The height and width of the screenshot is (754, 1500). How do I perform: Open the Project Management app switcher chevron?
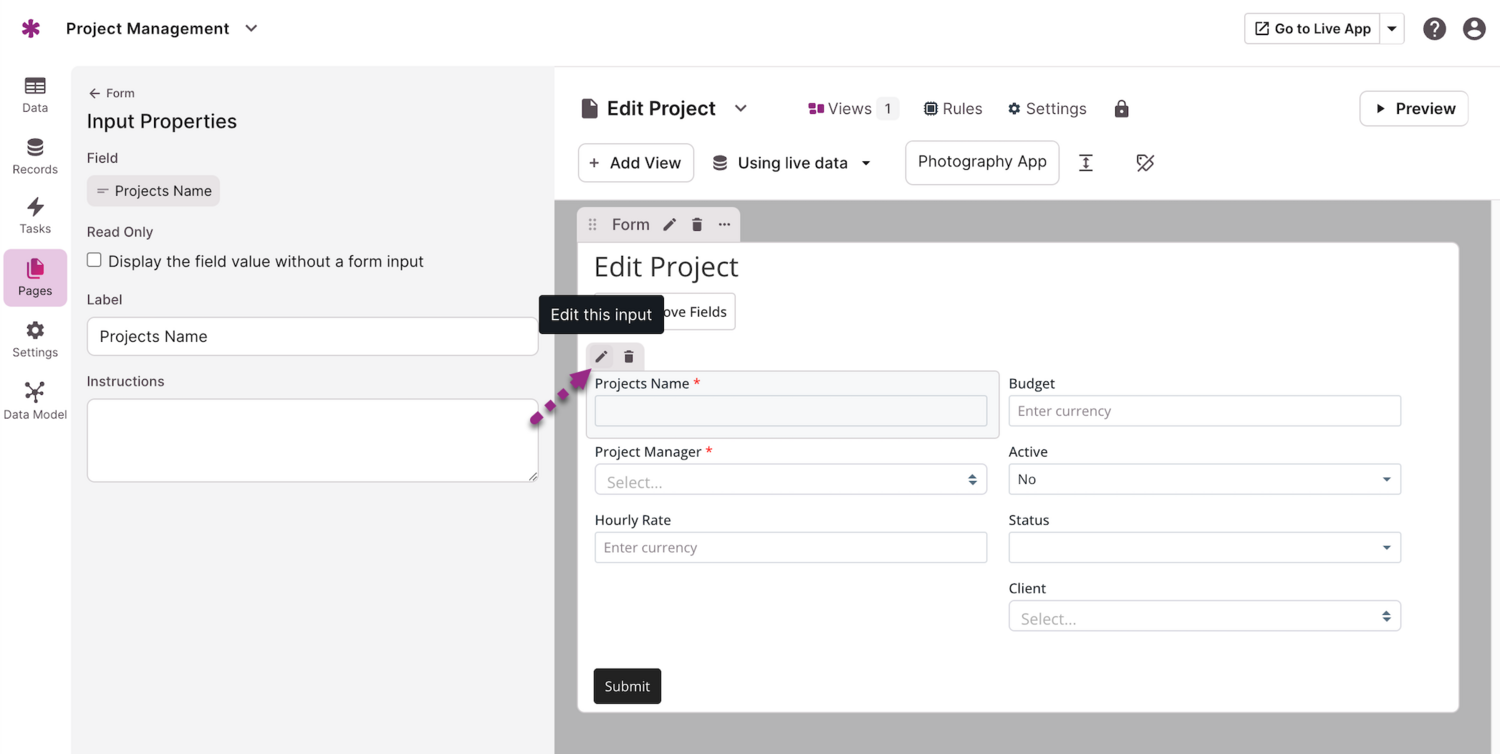(251, 29)
